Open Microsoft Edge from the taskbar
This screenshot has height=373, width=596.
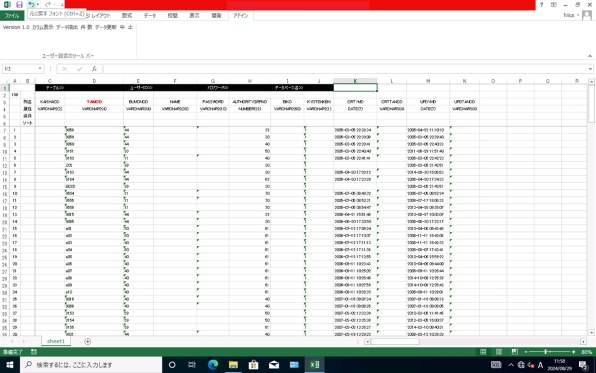[213, 365]
